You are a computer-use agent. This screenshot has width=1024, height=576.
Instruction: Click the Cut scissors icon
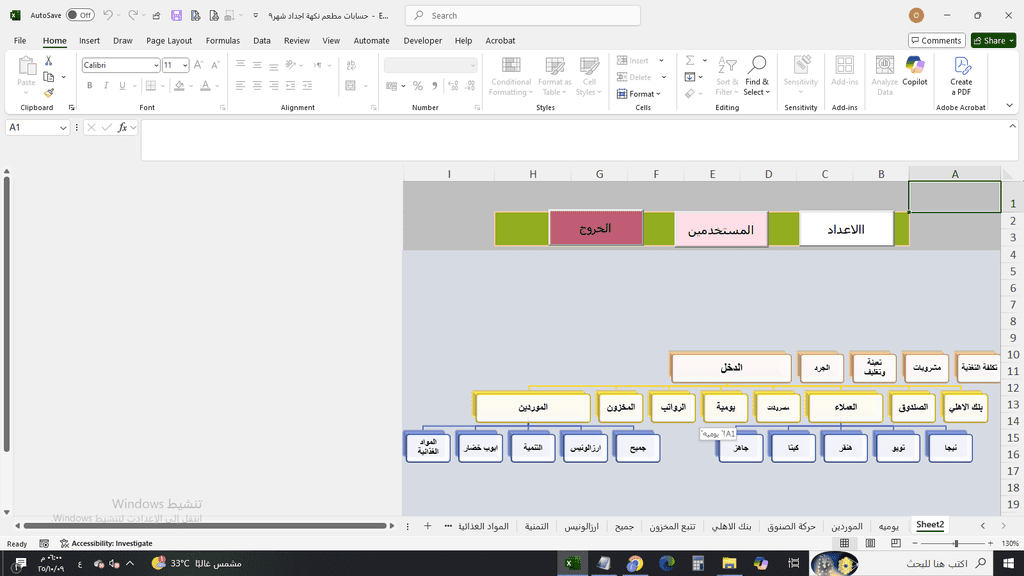click(x=48, y=61)
